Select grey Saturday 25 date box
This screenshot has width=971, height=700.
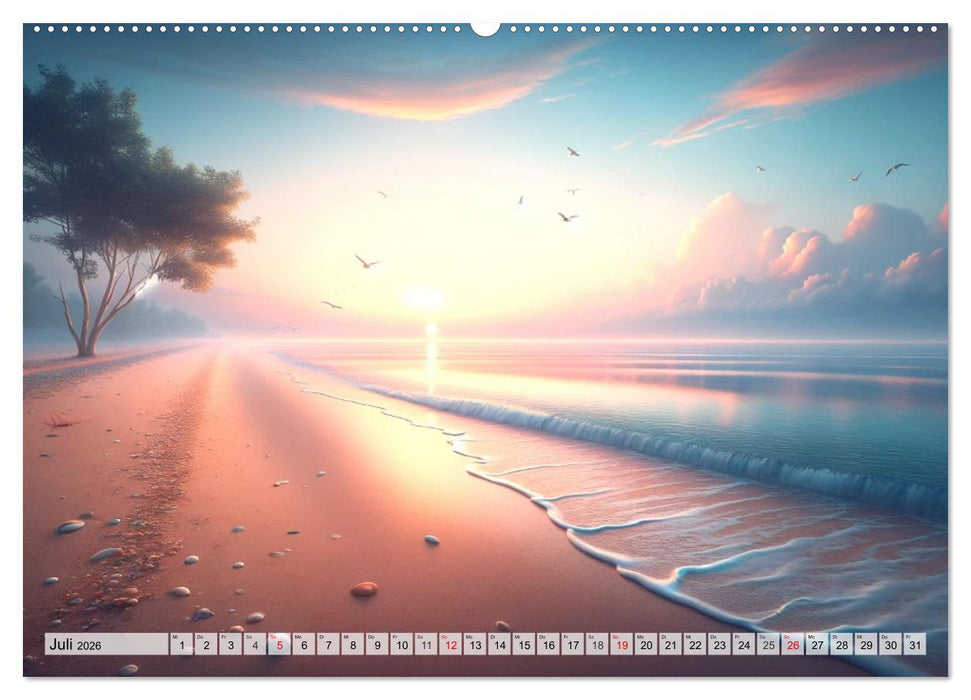[x=768, y=644]
